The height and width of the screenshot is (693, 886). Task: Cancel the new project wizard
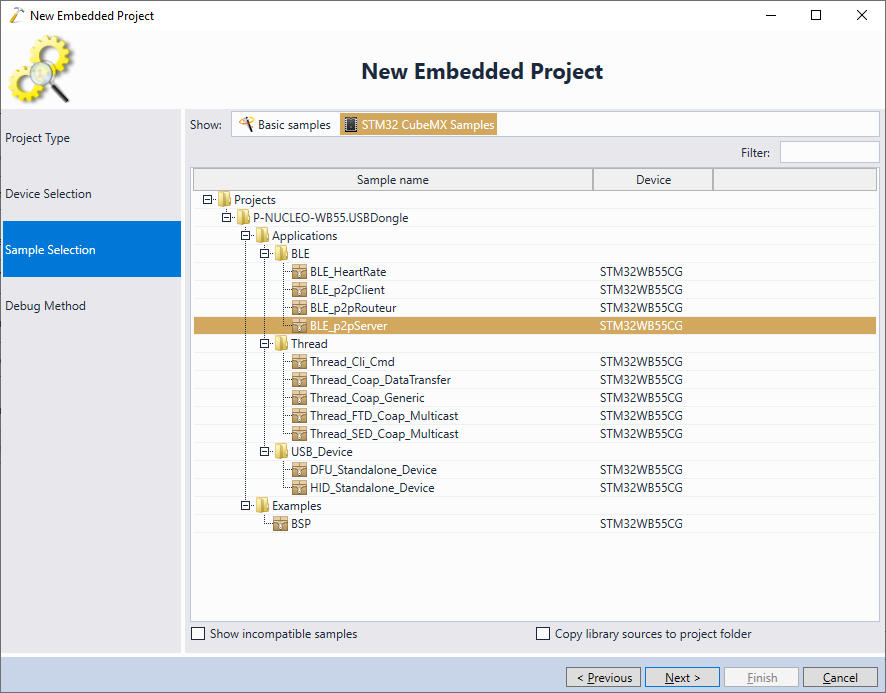(840, 677)
